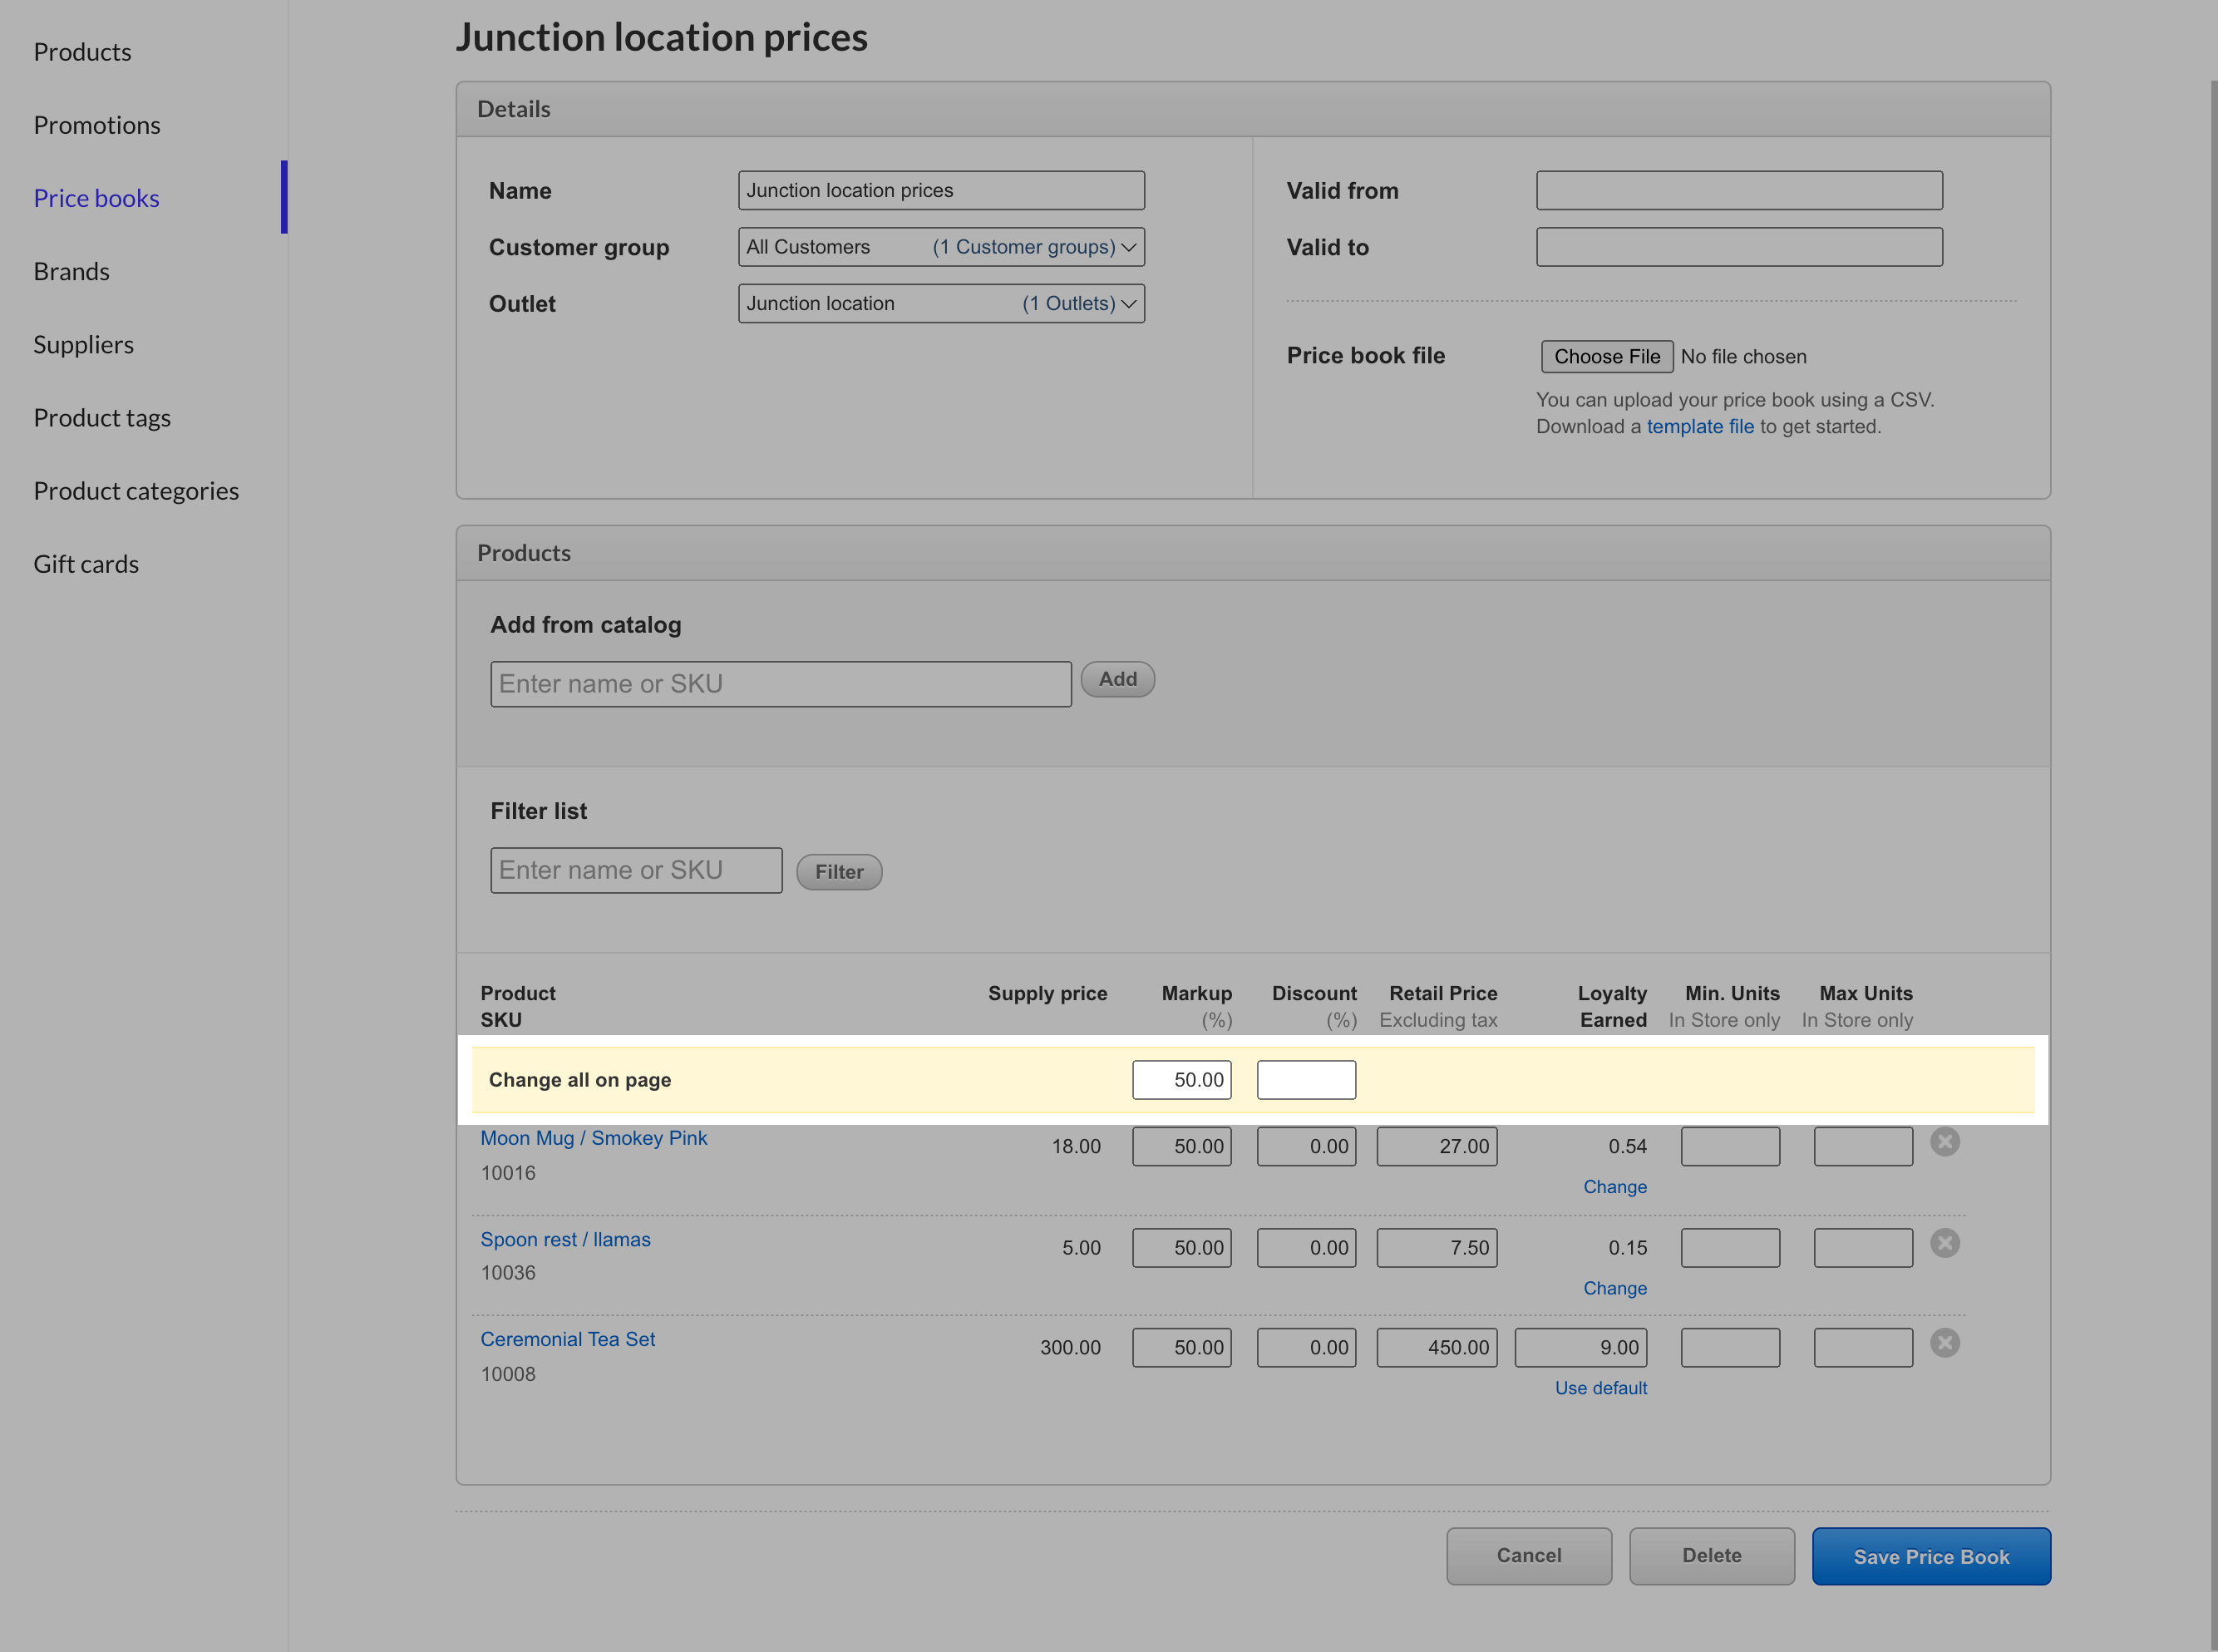This screenshot has width=2218, height=1652.
Task: Edit Ceremonial Tea Set markup field
Action: (x=1181, y=1347)
